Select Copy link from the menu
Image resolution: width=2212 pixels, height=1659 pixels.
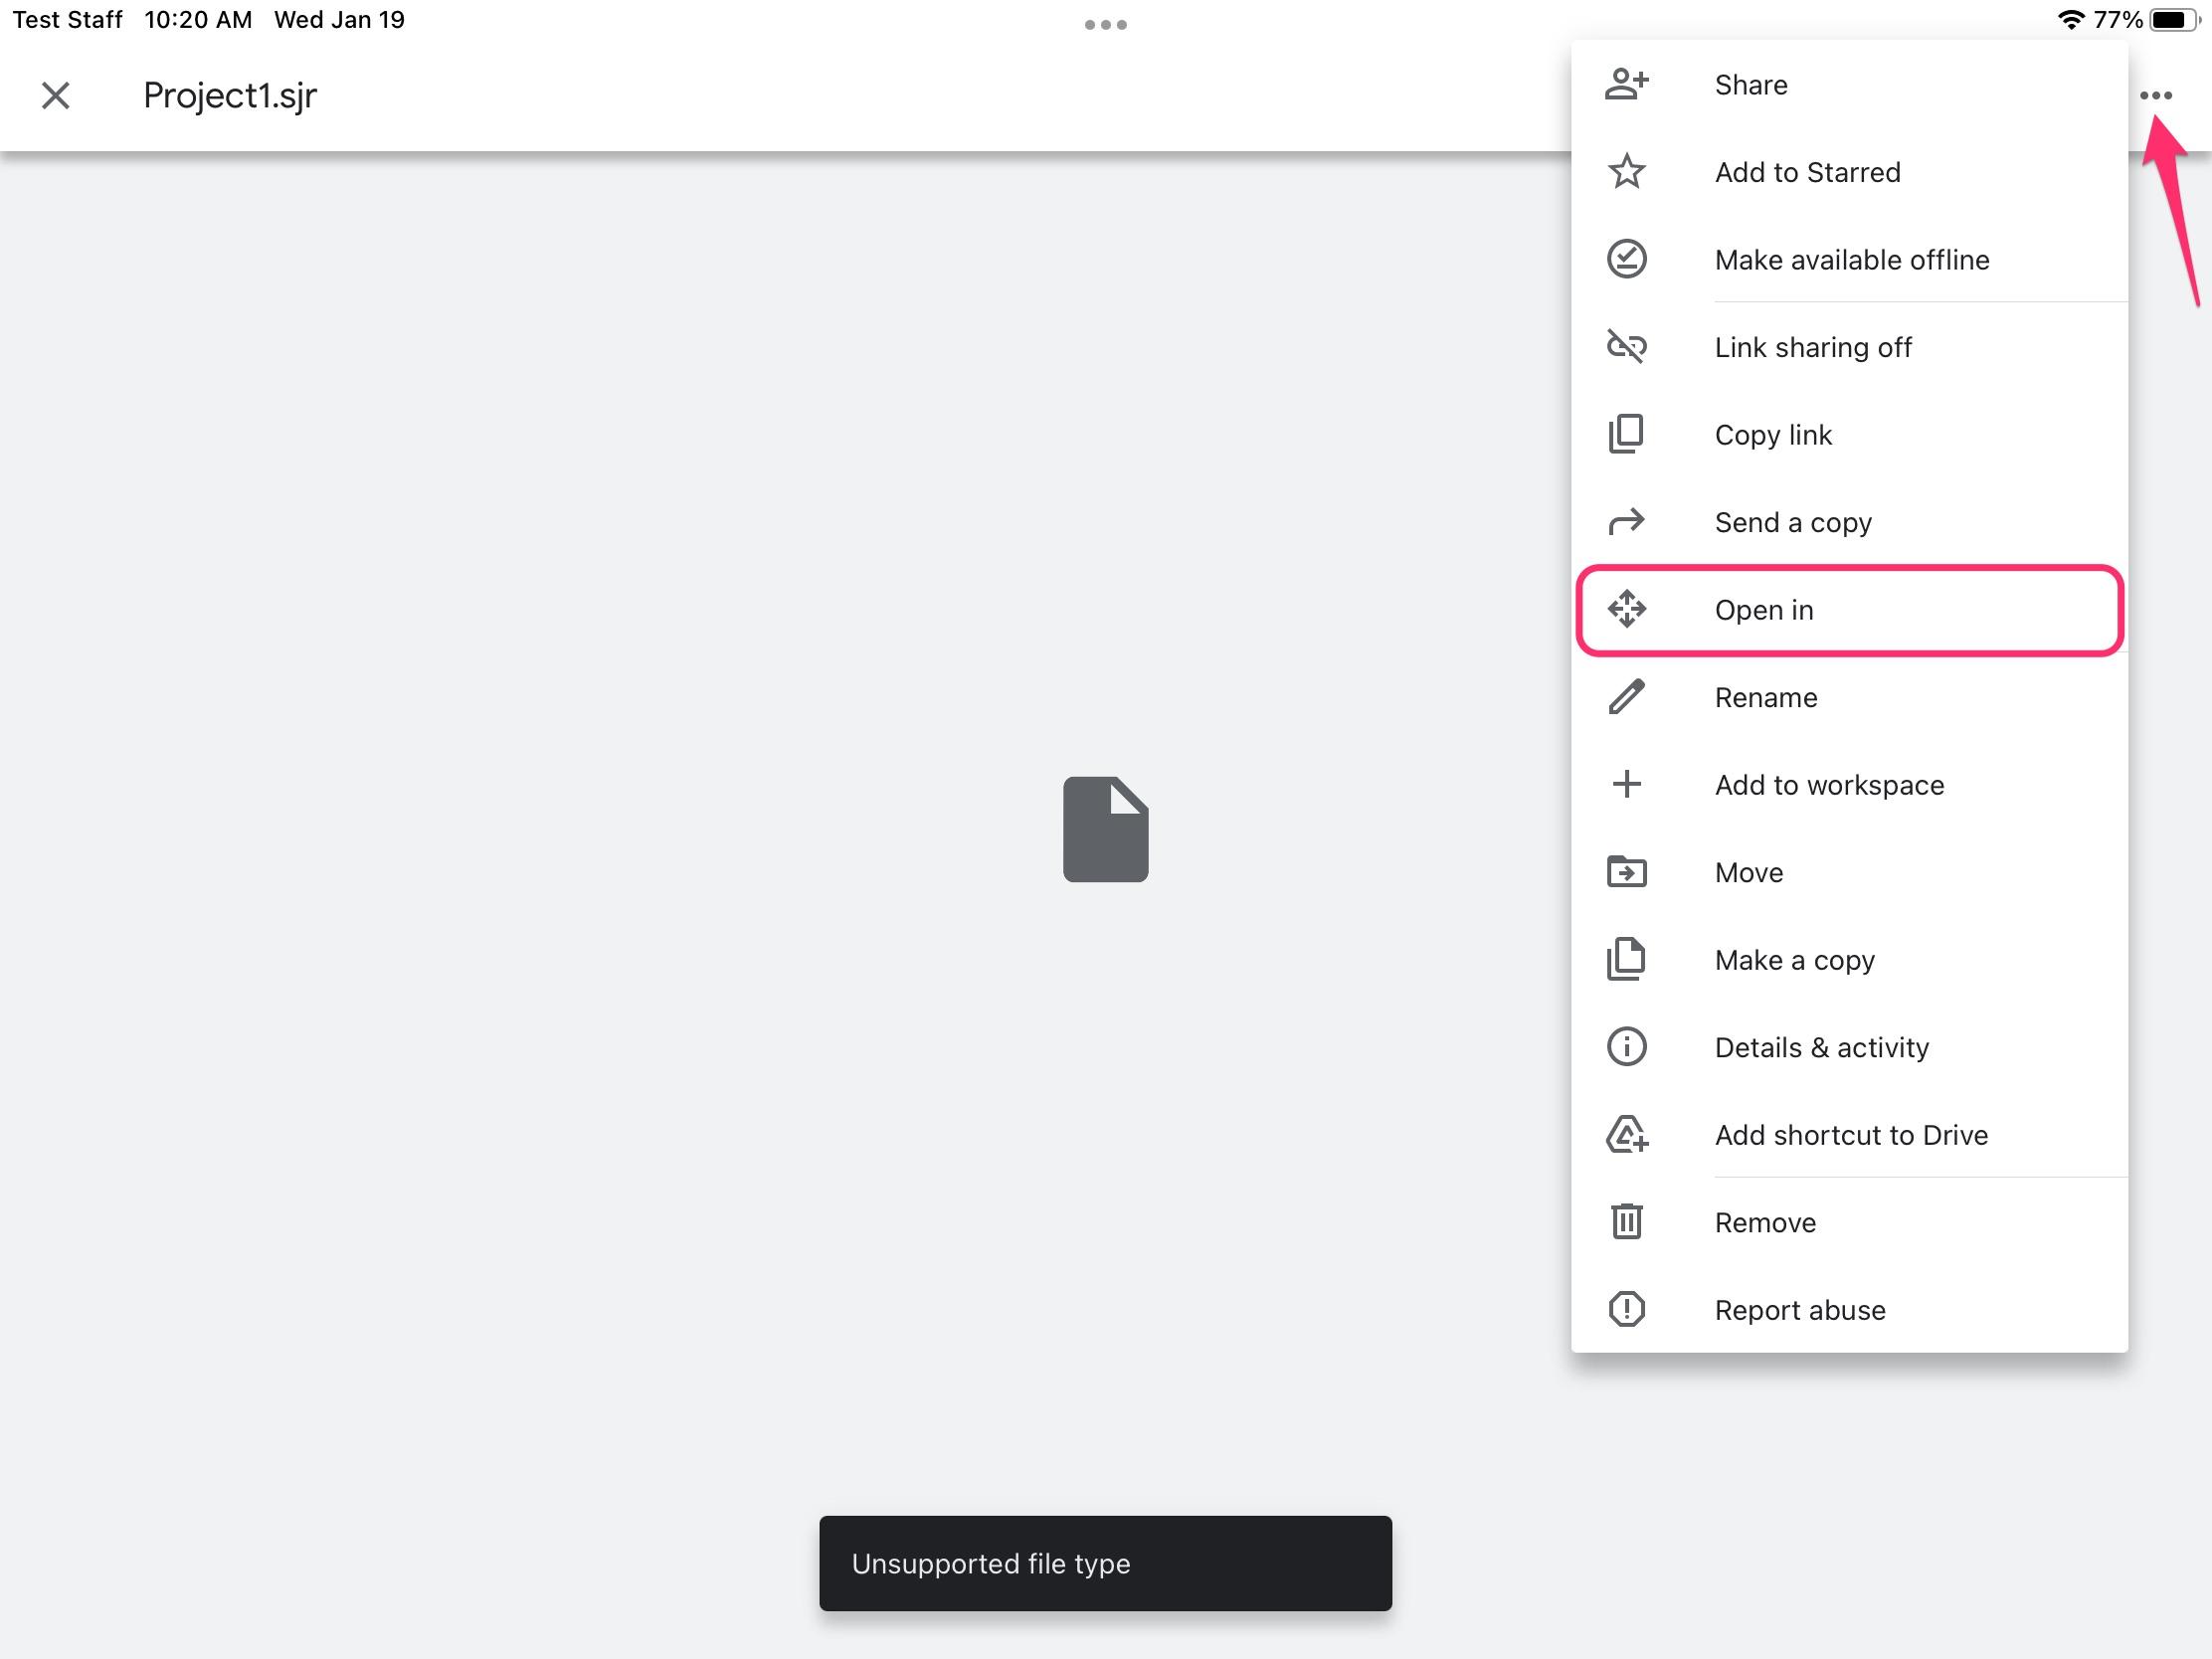coord(1772,435)
